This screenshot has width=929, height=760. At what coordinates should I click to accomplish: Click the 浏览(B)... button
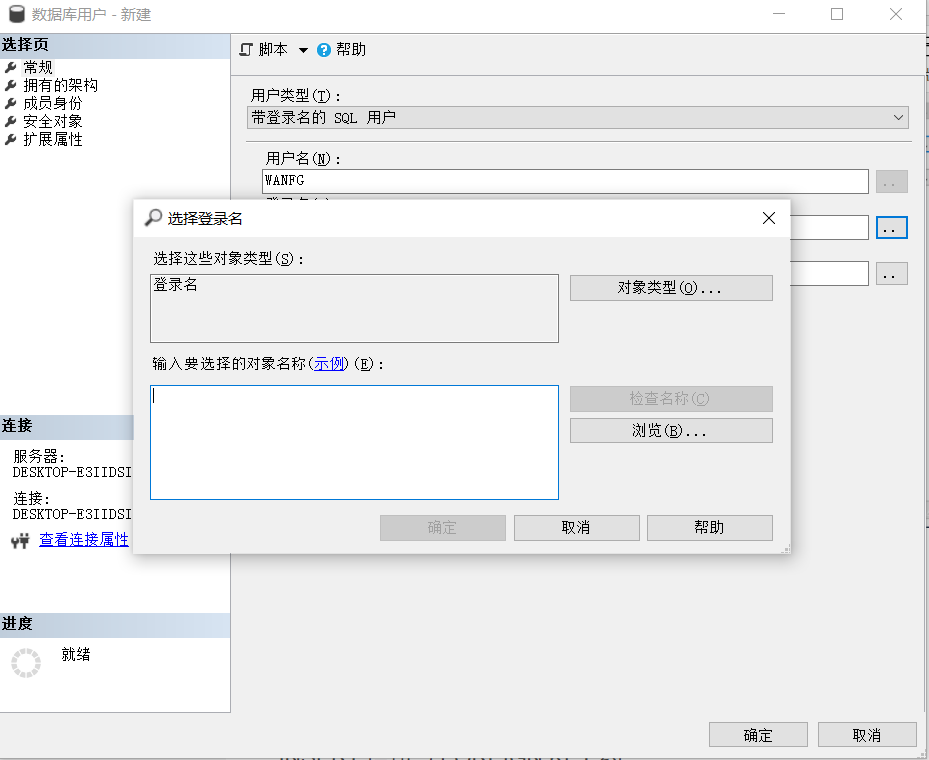670,430
